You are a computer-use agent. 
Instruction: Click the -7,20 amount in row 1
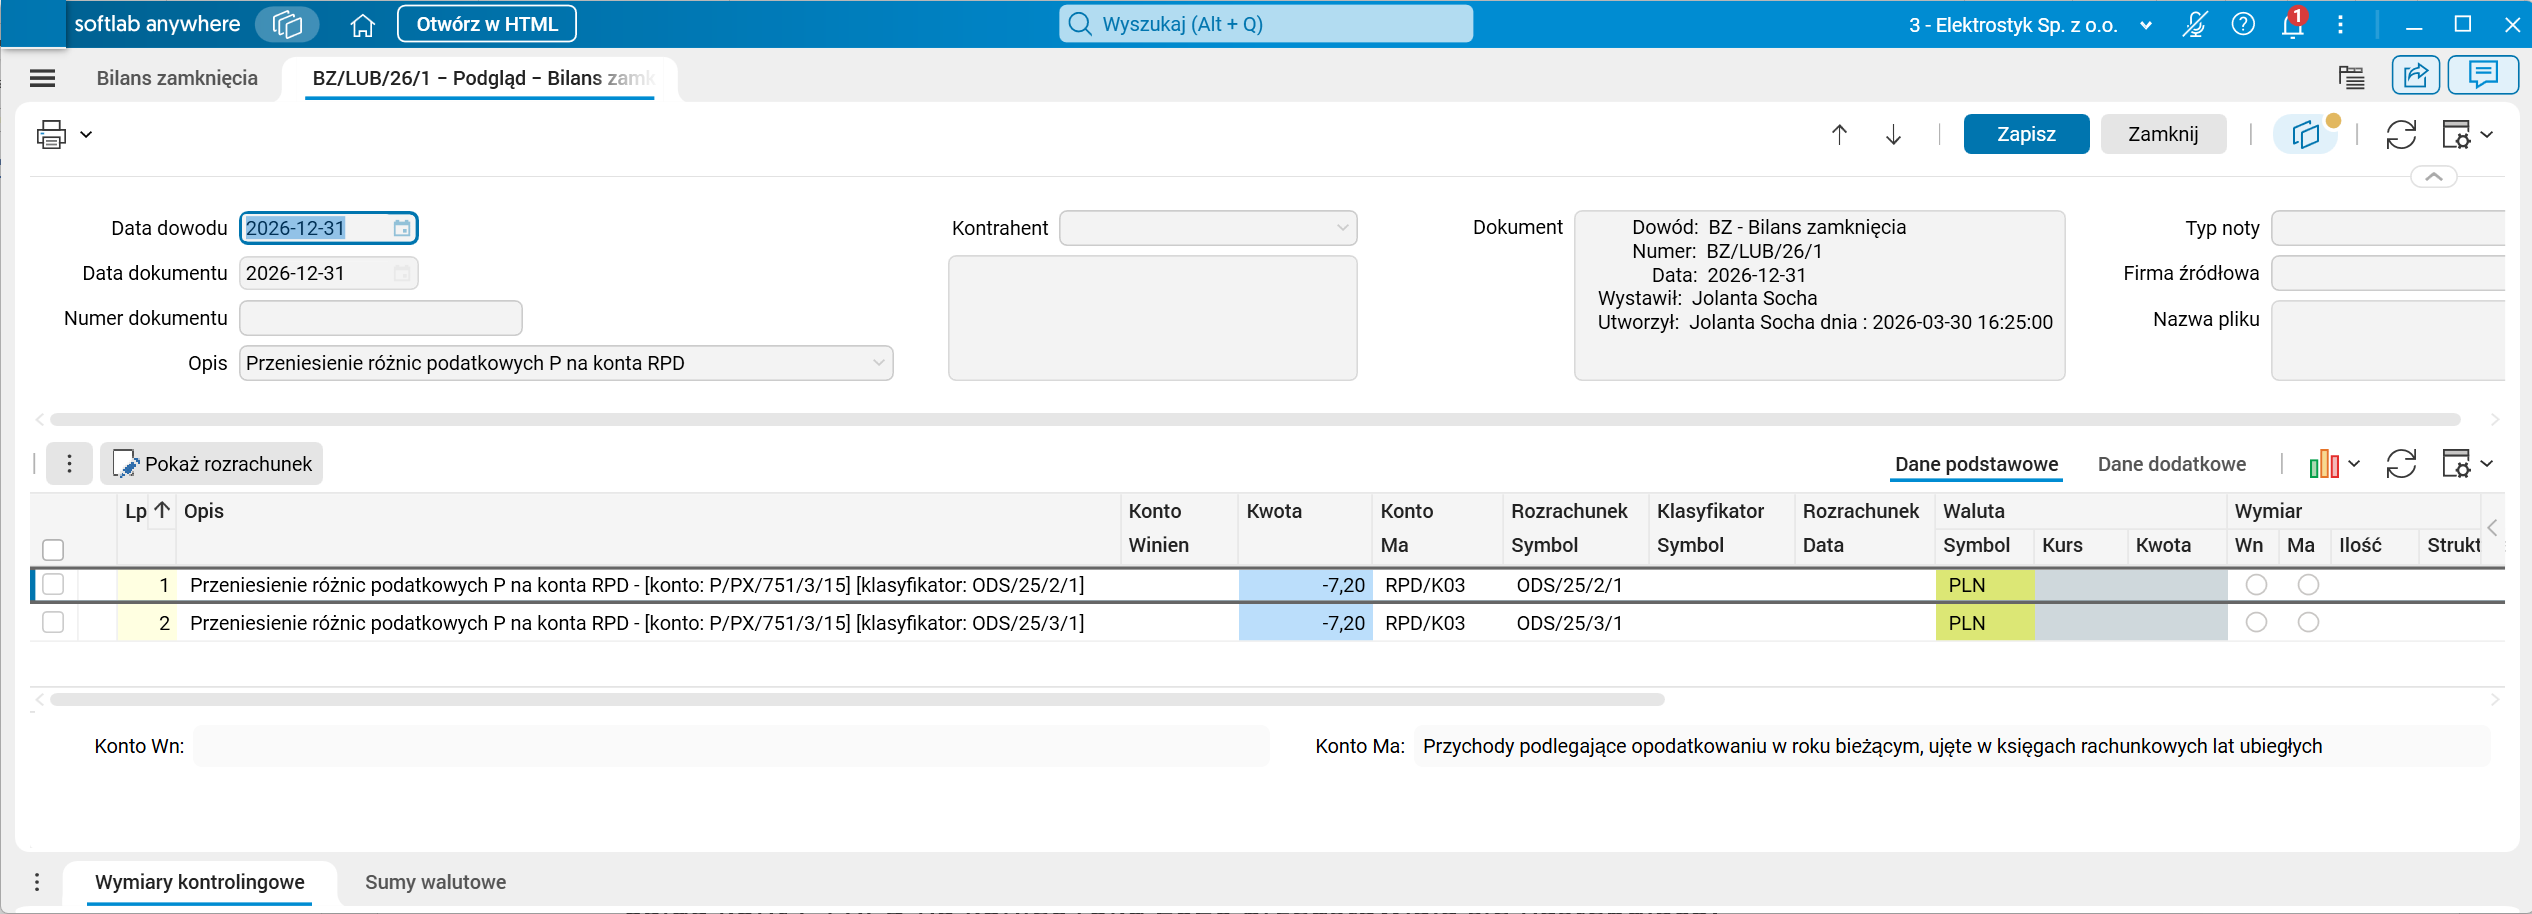pos(1305,585)
